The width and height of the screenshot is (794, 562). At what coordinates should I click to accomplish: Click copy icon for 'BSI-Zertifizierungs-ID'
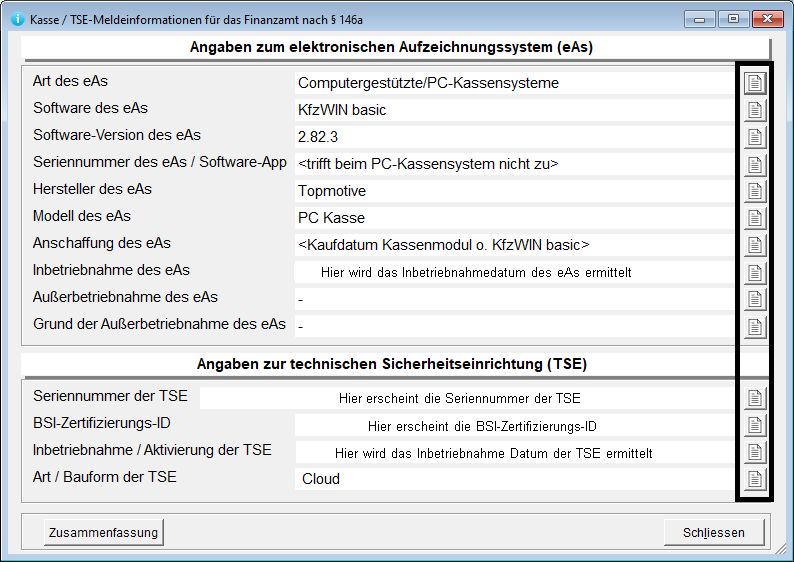tap(755, 425)
